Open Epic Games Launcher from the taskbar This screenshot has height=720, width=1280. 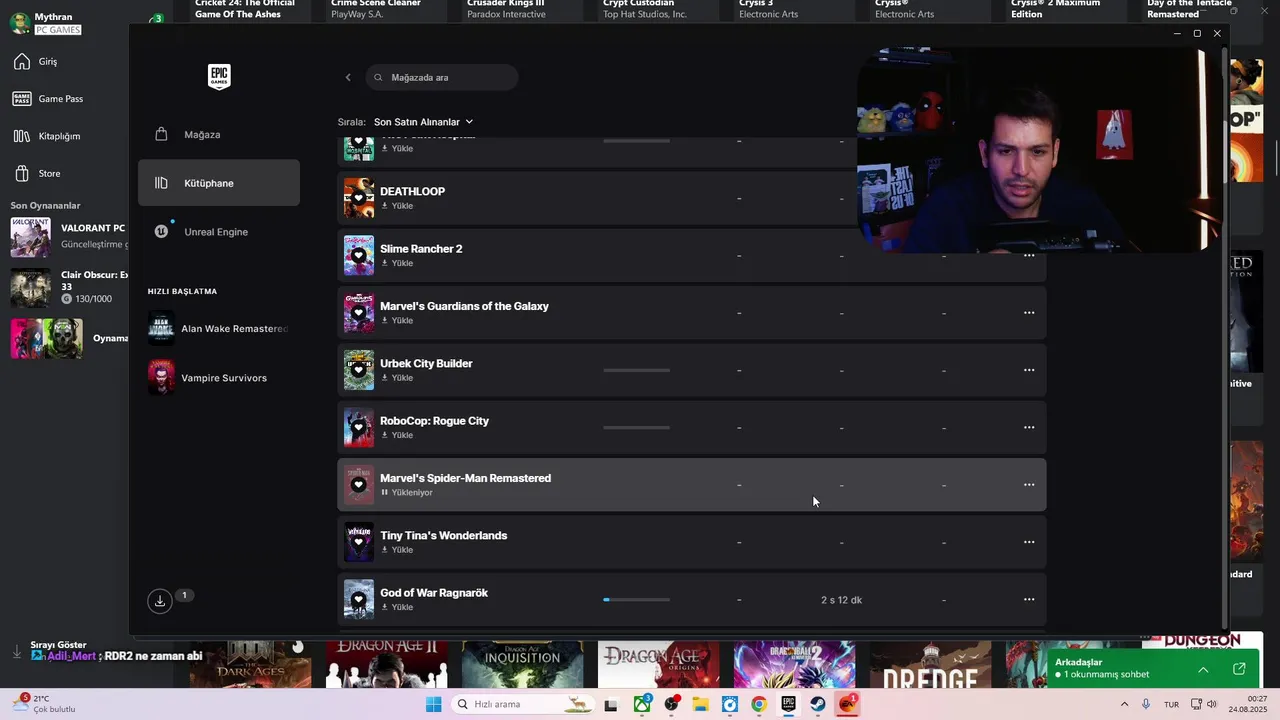(x=788, y=704)
